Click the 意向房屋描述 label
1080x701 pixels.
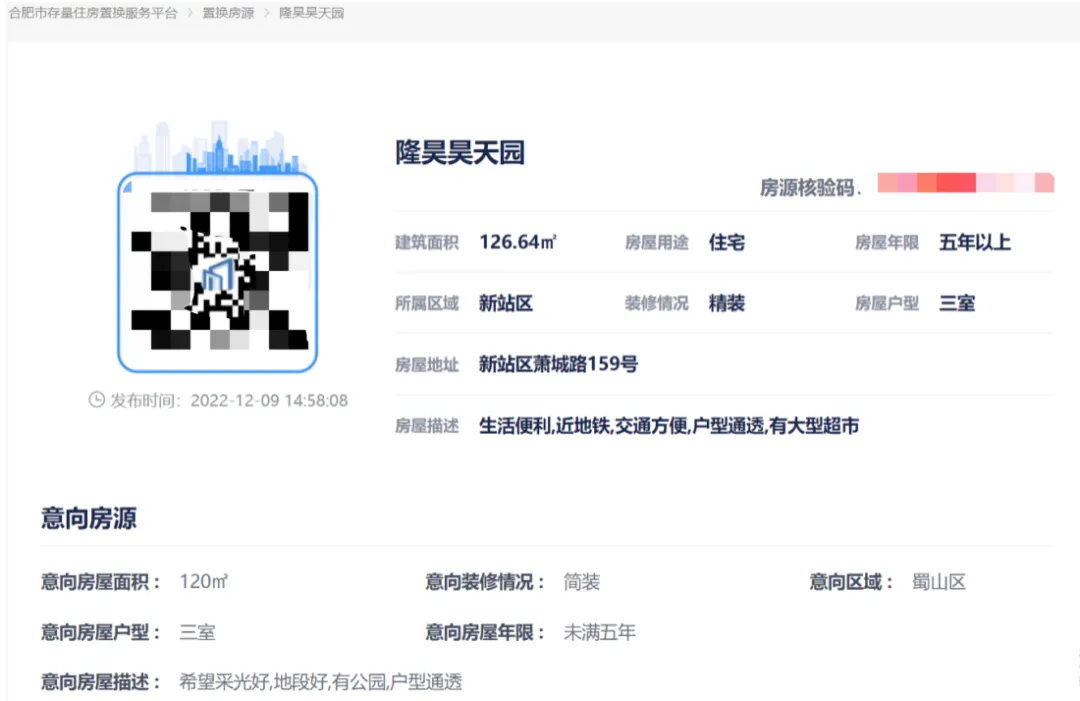pos(101,682)
